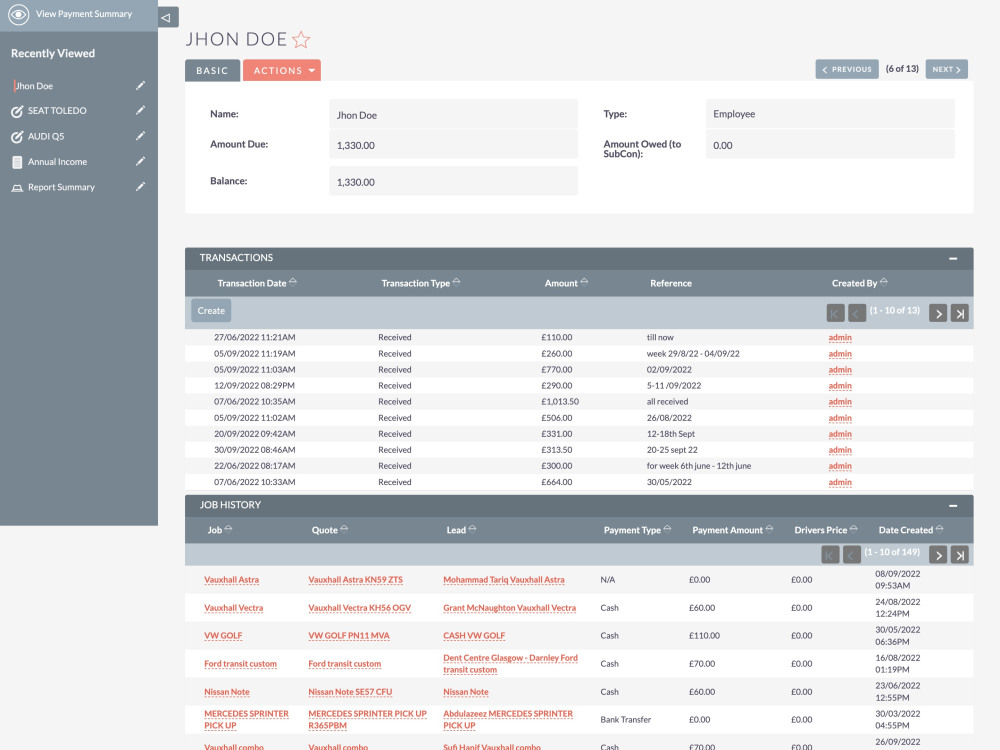Click the Amount Due field 1,330.00
This screenshot has height=750, width=1000.
(453, 145)
